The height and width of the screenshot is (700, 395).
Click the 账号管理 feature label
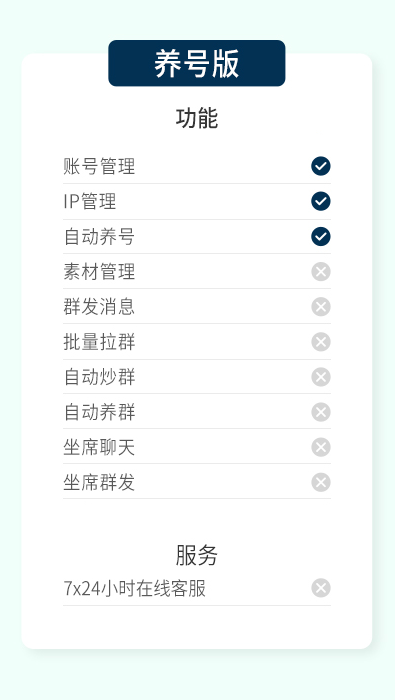[x=99, y=166]
